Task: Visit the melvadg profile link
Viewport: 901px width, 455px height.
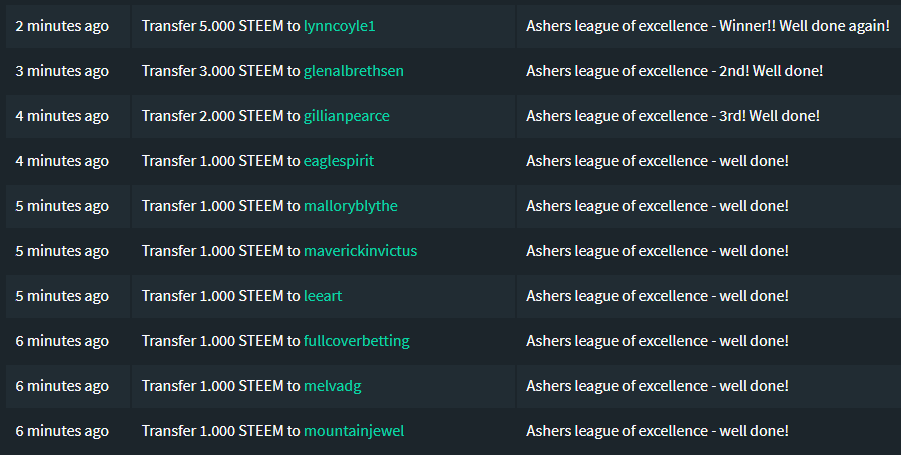Action: 333,386
